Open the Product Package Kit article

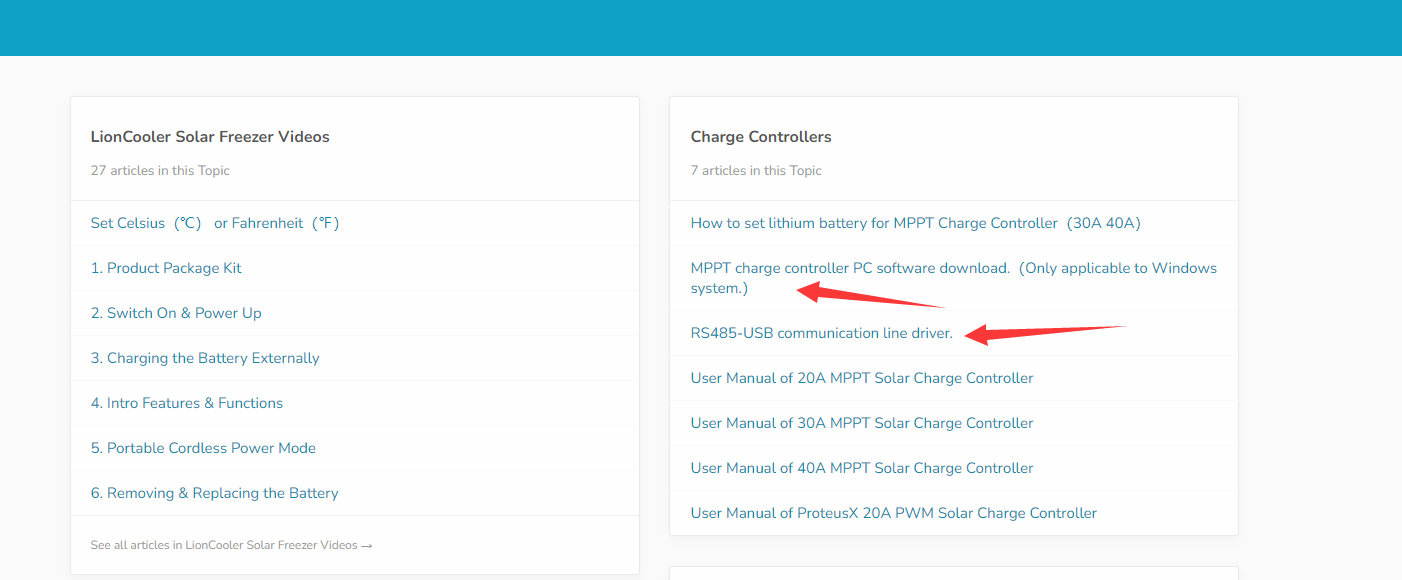pos(166,268)
